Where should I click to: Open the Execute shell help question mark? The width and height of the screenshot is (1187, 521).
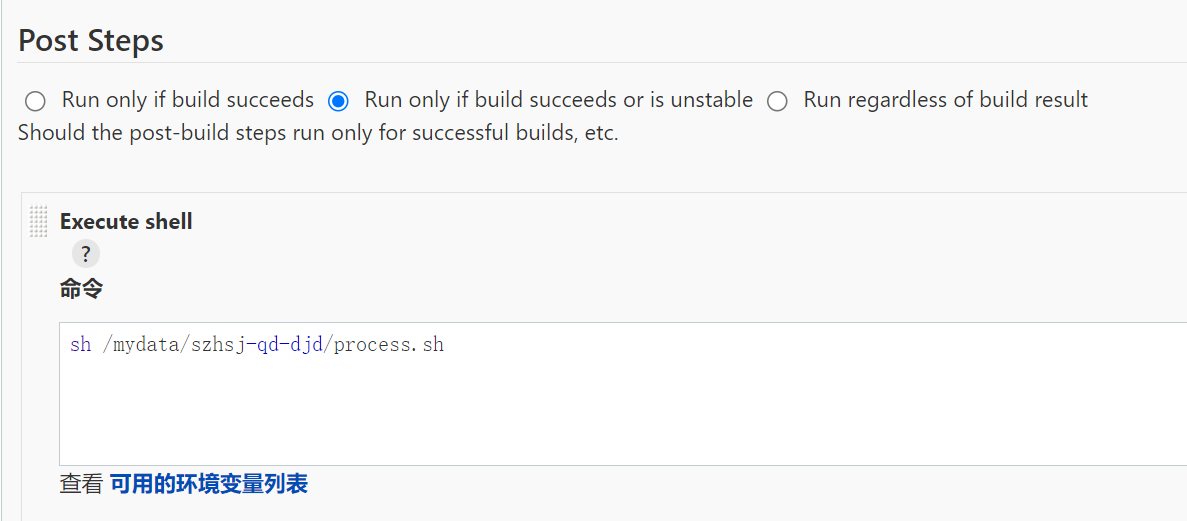point(86,254)
